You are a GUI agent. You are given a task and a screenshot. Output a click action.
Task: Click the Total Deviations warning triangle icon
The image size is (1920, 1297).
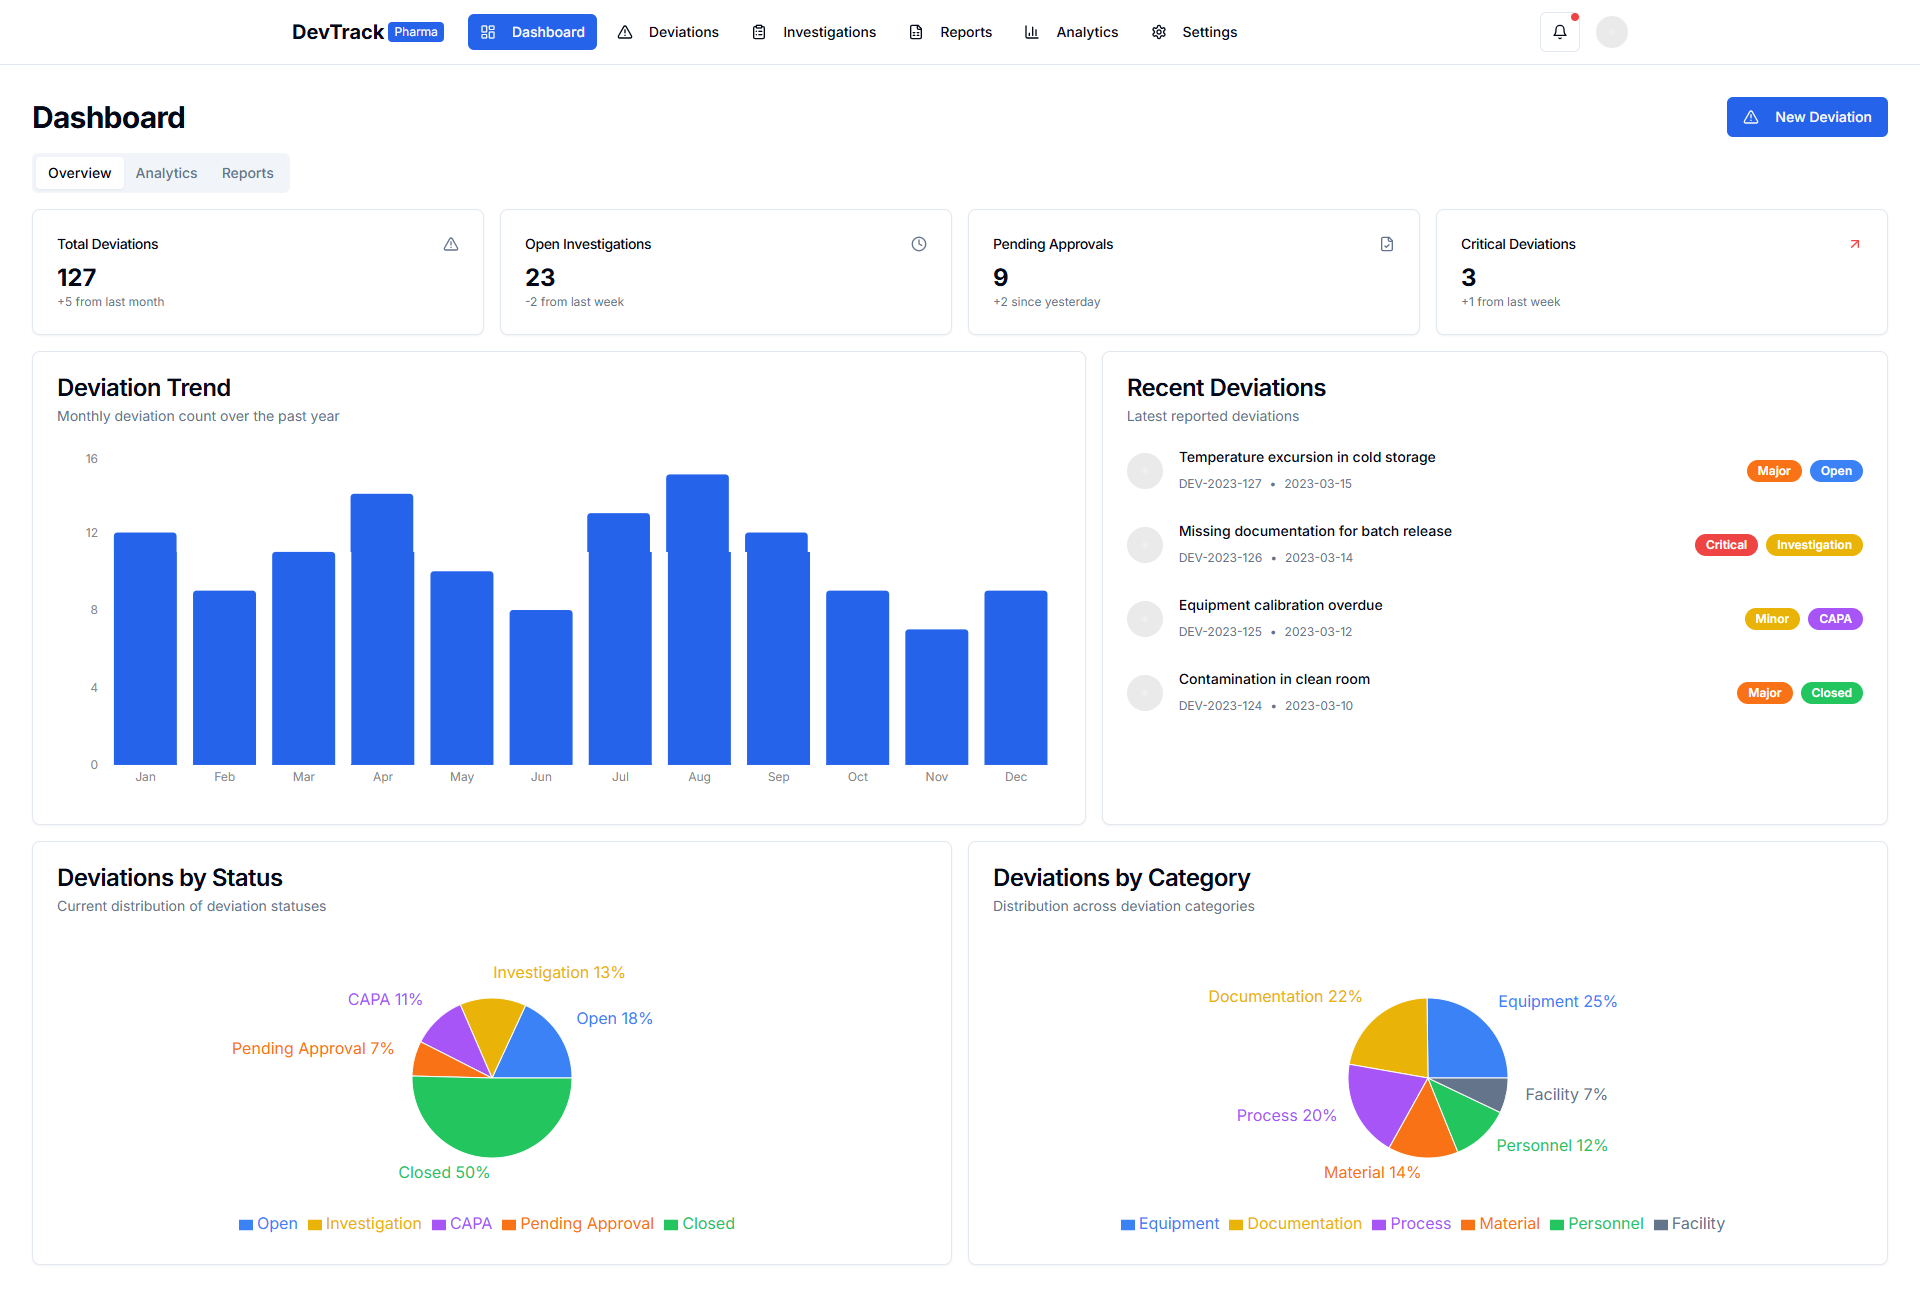pyautogui.click(x=451, y=244)
